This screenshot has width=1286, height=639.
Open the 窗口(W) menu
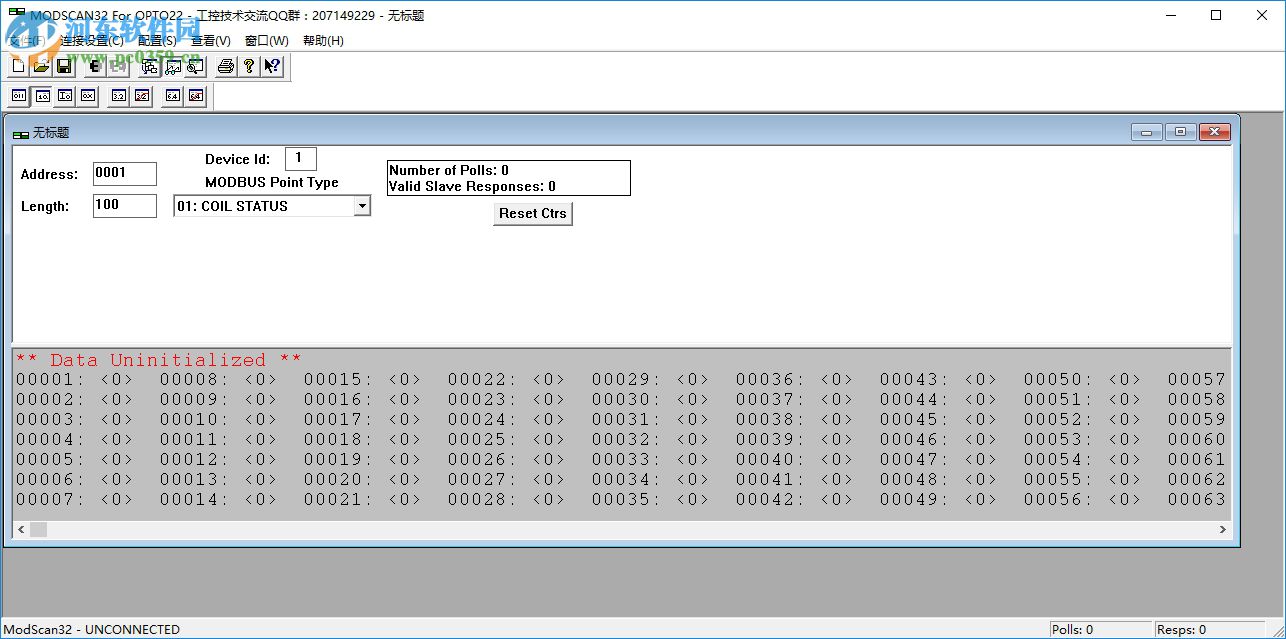(266, 41)
